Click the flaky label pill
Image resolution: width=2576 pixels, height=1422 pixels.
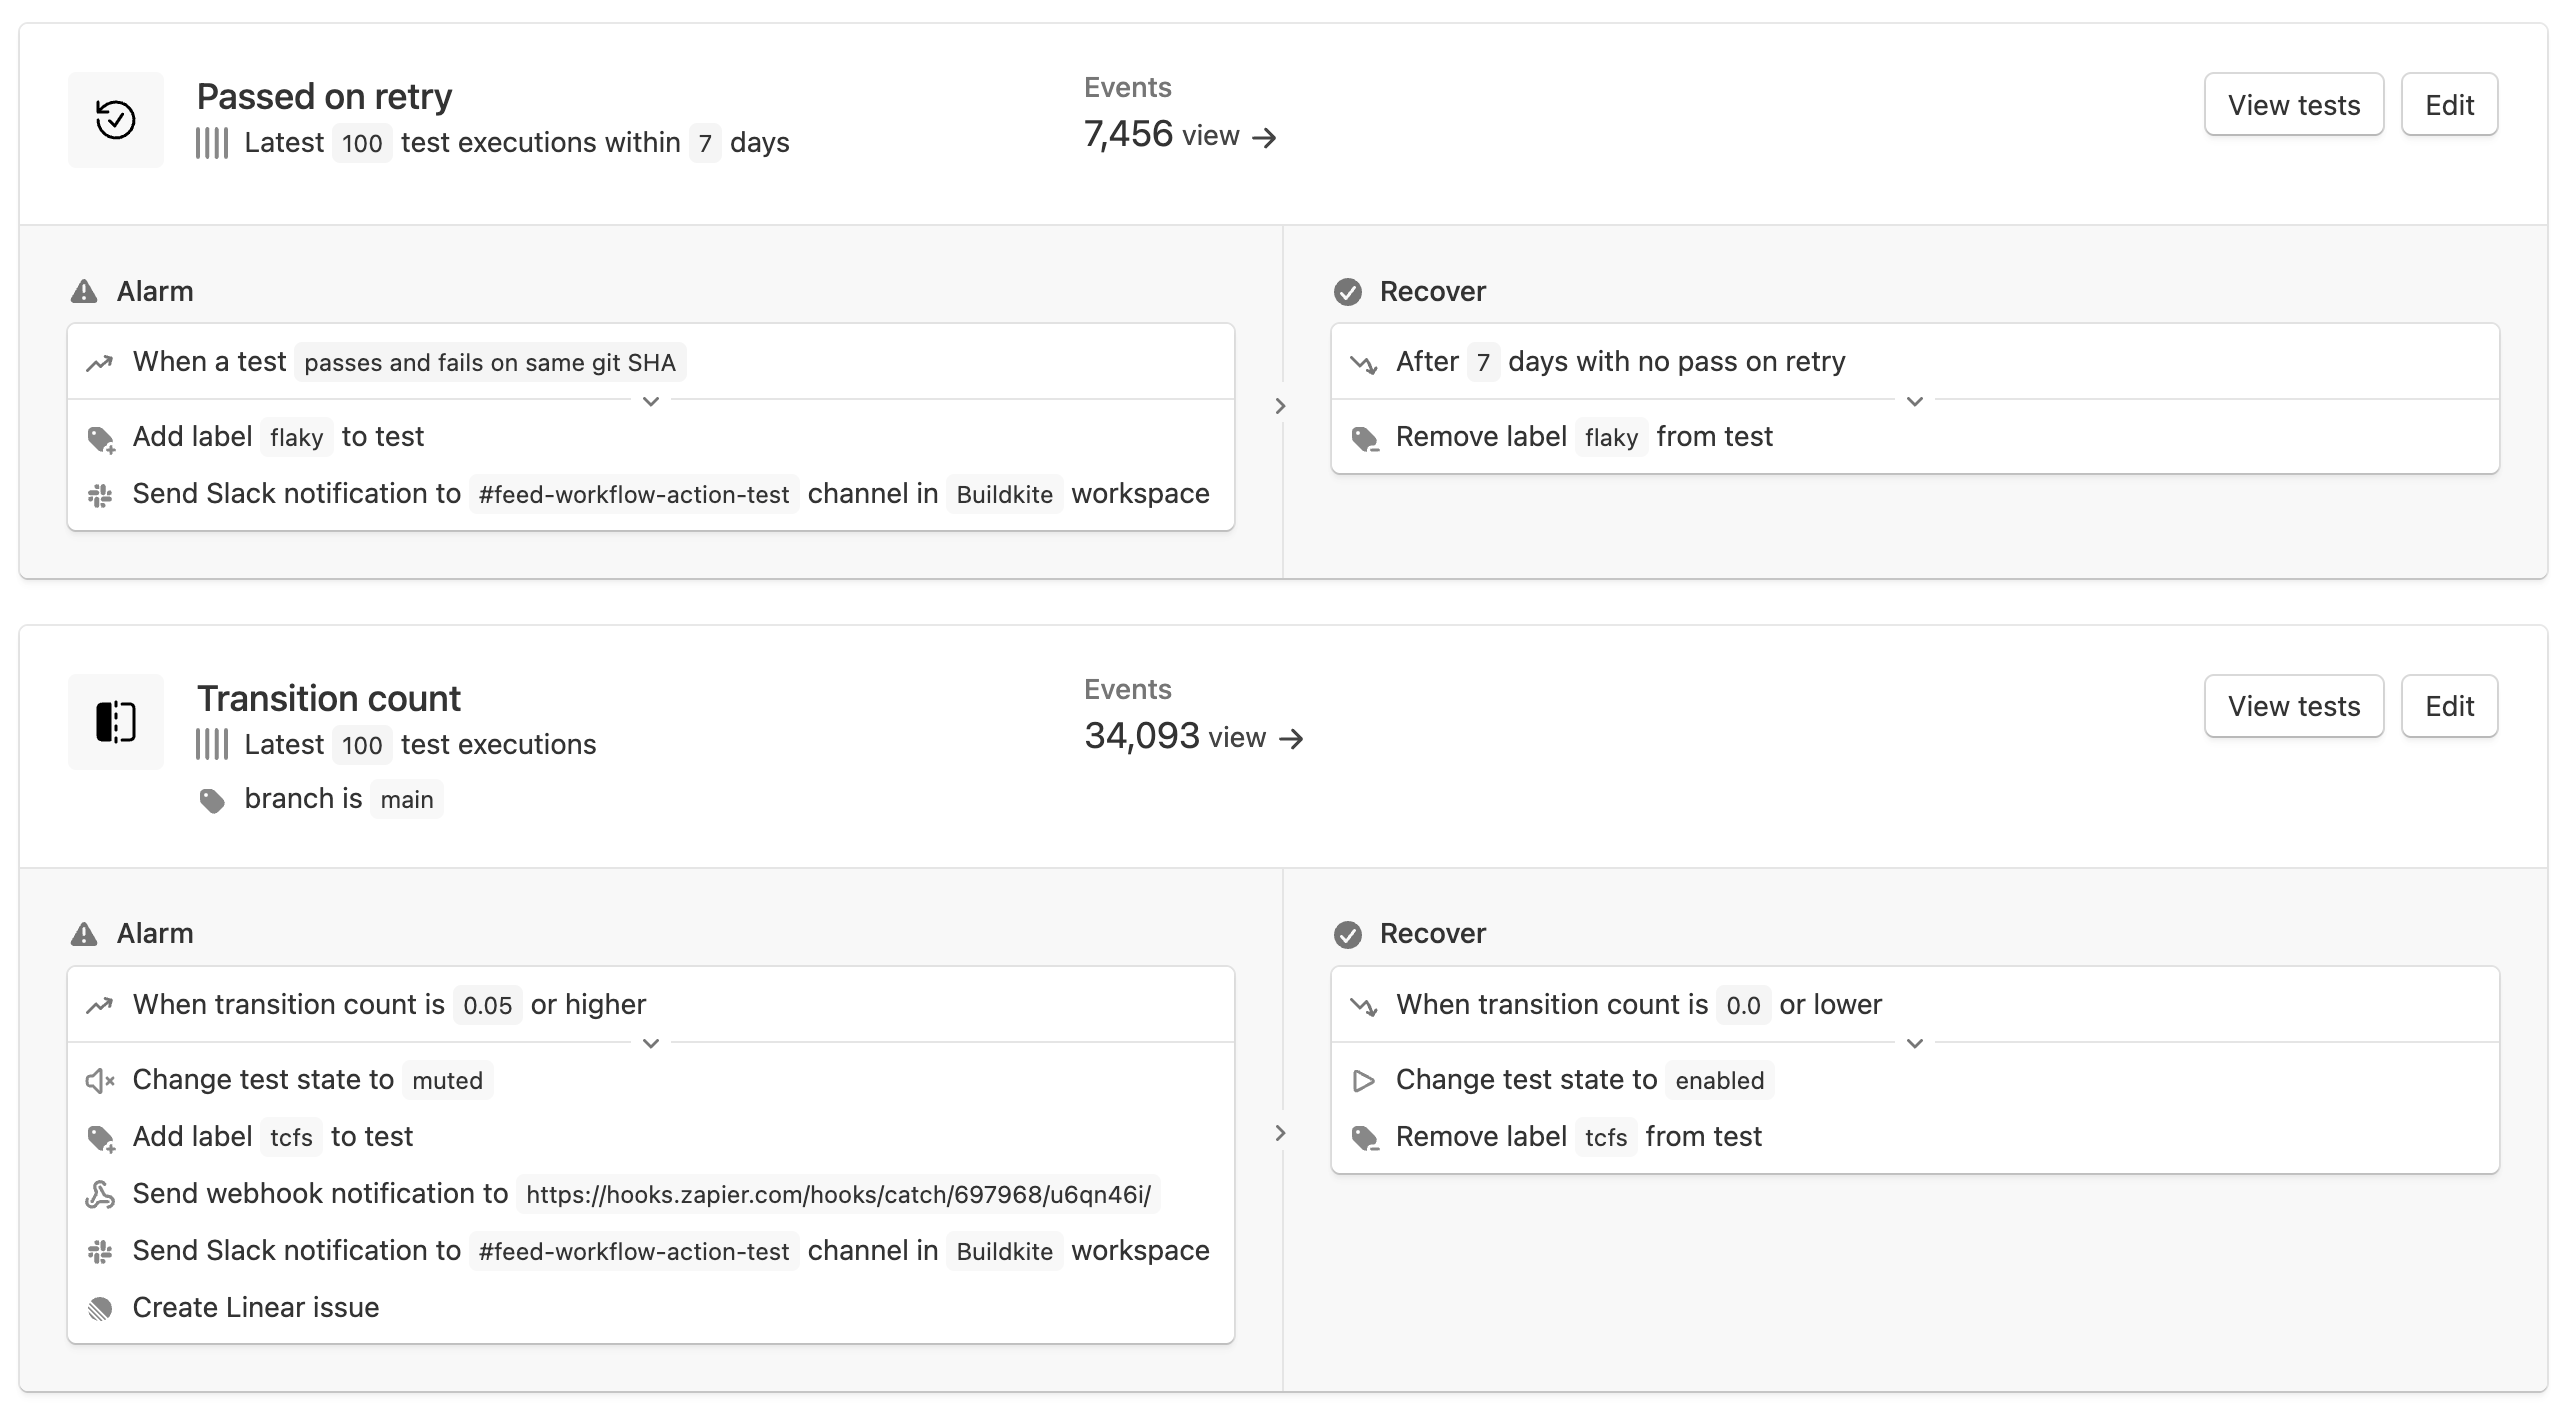point(295,438)
